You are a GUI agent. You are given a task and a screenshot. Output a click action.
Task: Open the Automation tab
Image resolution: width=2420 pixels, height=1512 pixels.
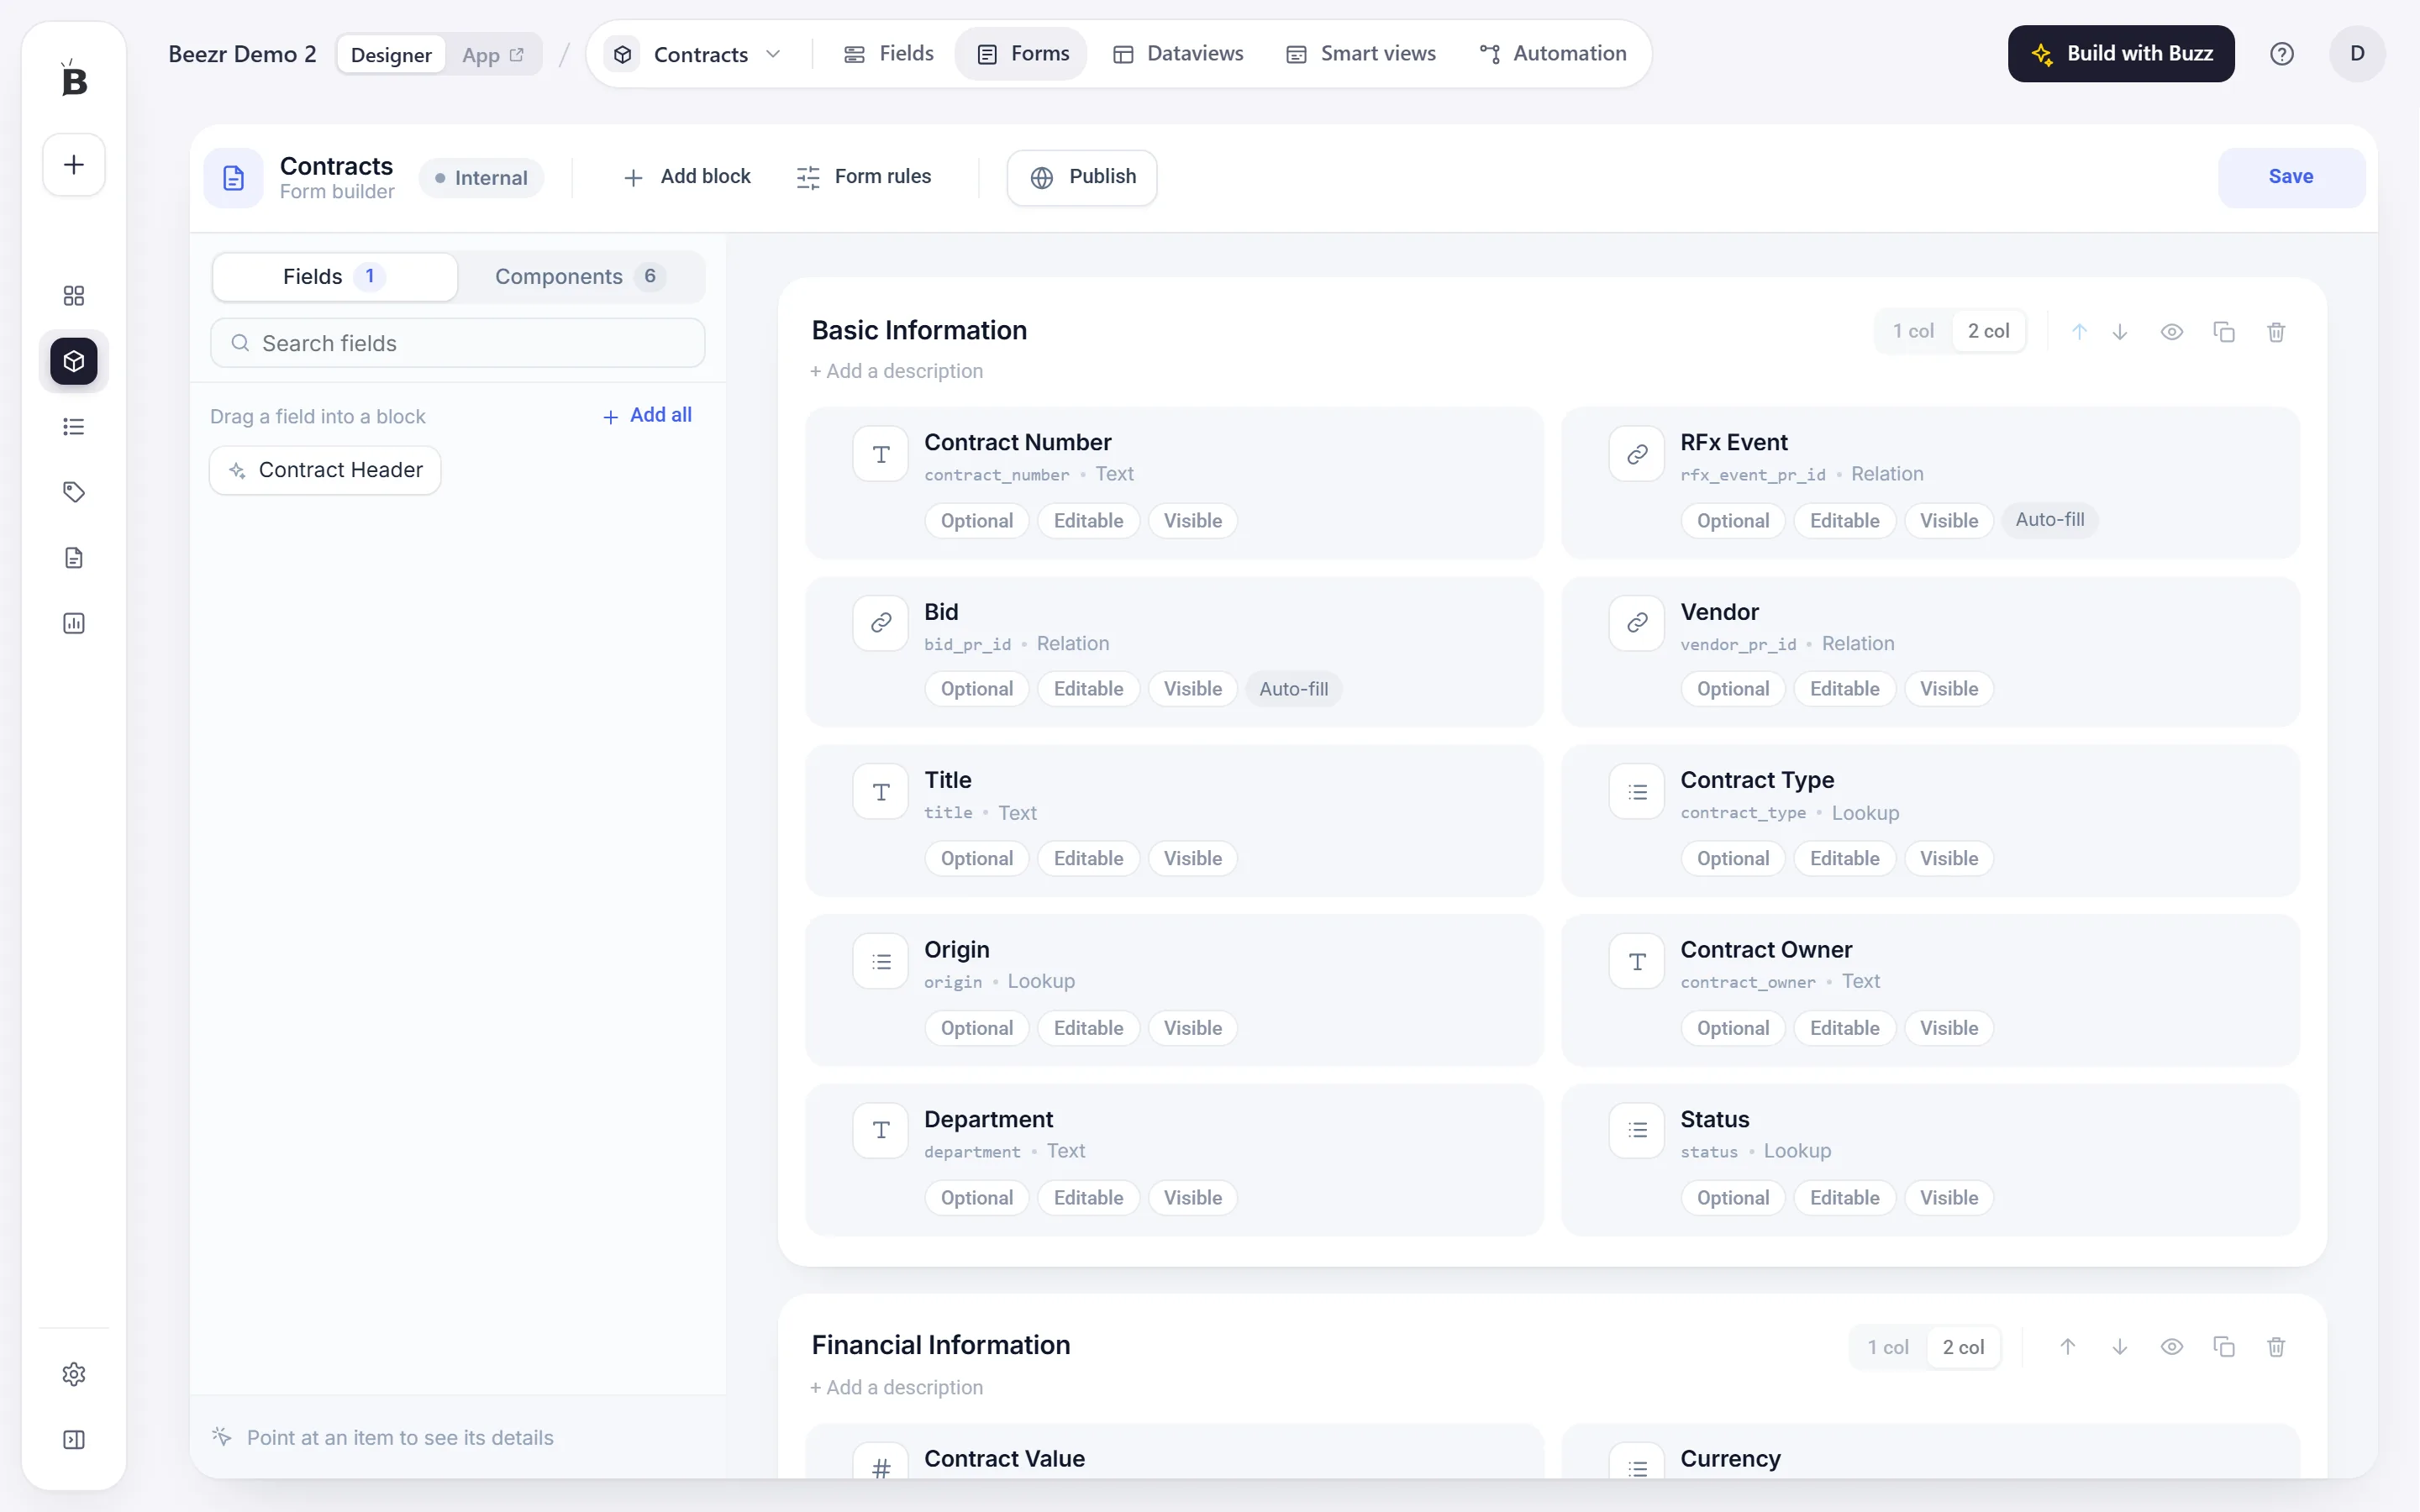(x=1553, y=54)
